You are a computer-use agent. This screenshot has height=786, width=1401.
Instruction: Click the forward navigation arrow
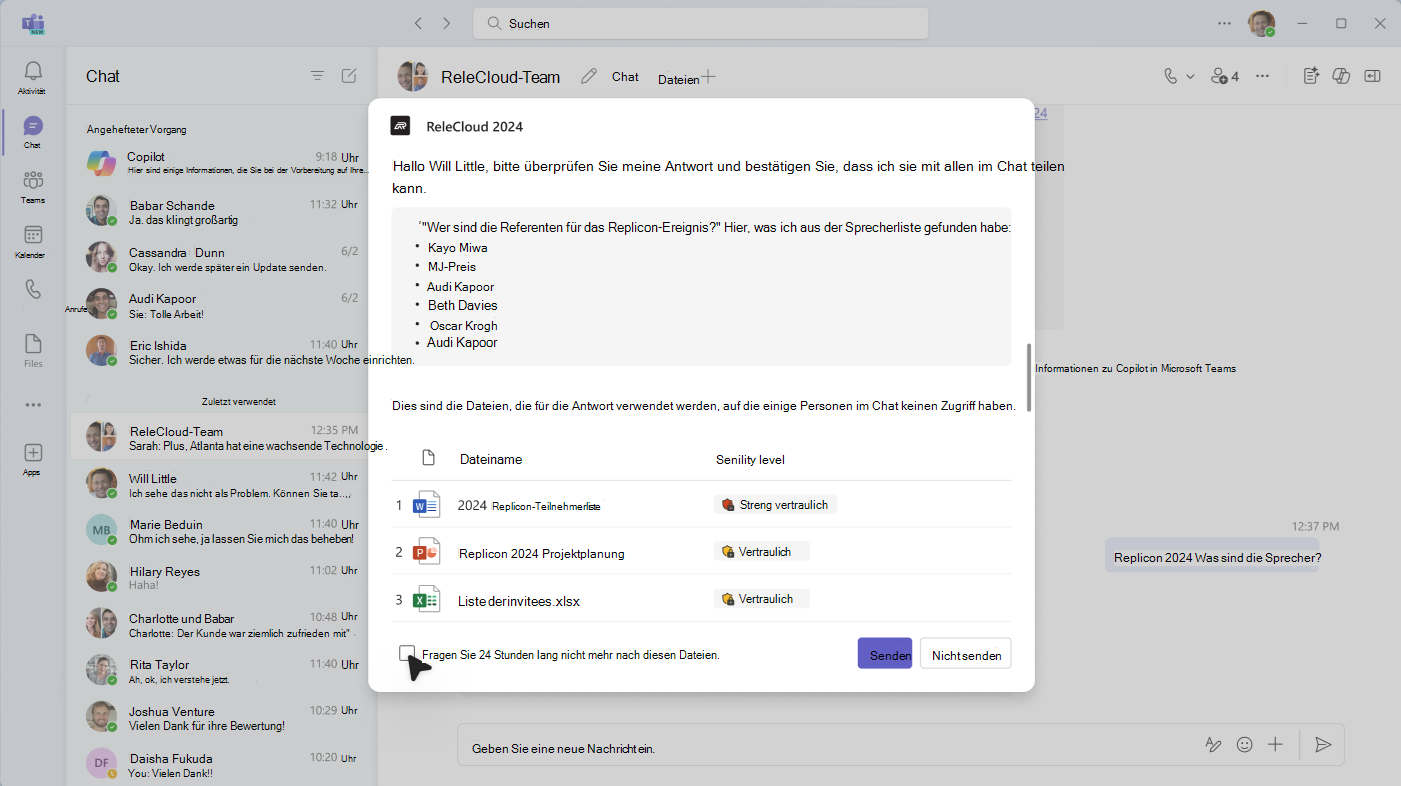click(x=447, y=23)
